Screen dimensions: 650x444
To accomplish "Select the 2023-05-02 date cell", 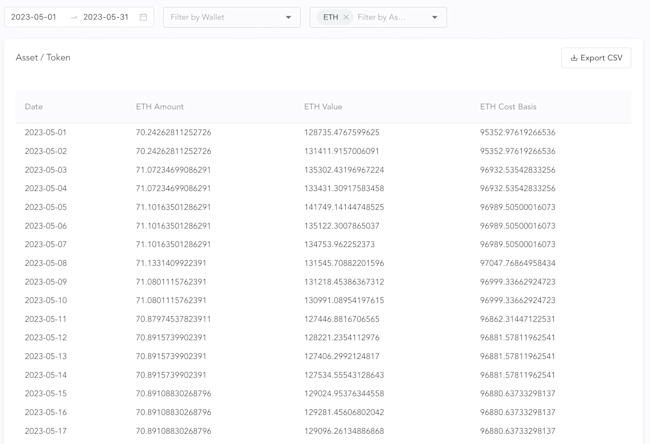I will click(46, 151).
